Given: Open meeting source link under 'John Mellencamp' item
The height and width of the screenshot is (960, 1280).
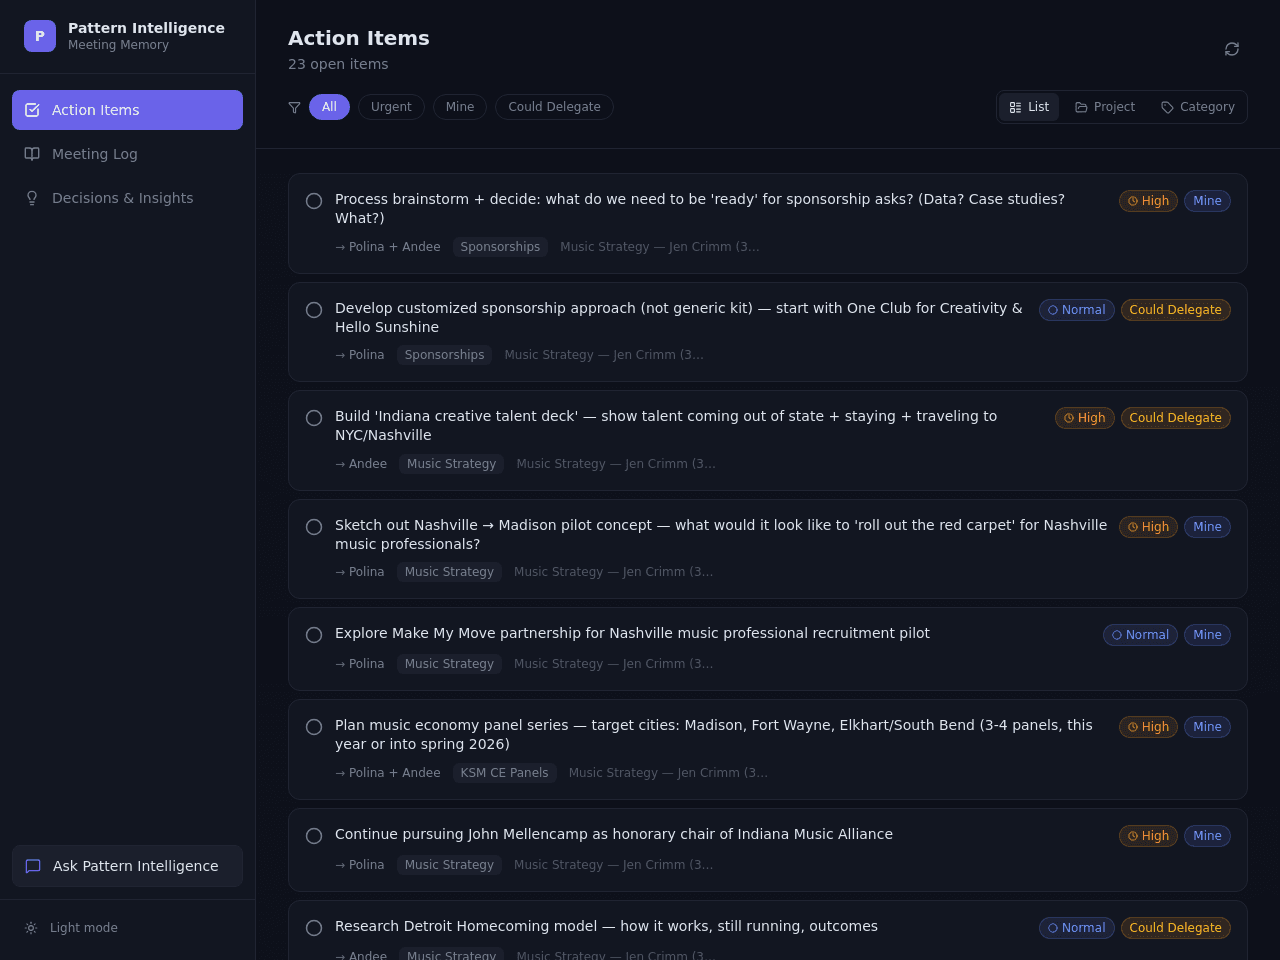Looking at the screenshot, I should 613,865.
